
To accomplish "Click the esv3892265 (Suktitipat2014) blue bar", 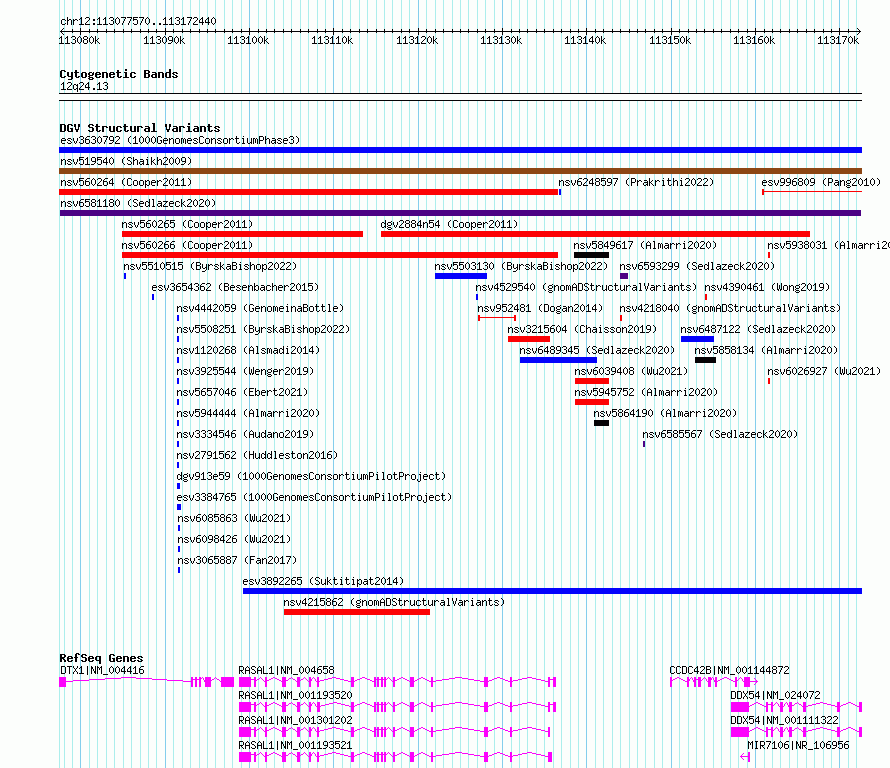I will point(552,591).
